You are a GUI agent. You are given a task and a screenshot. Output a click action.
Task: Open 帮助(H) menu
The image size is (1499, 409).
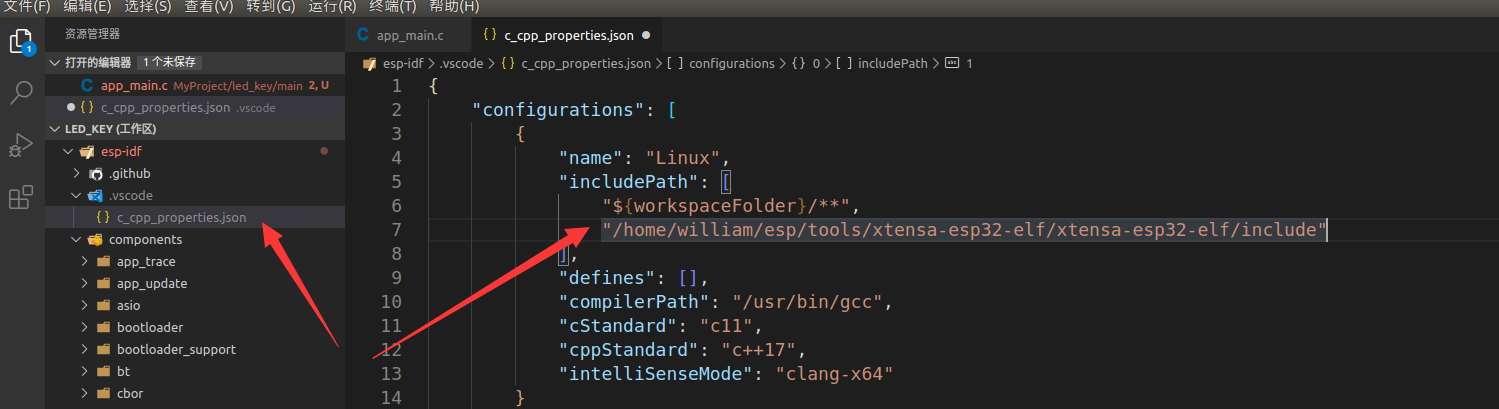454,7
